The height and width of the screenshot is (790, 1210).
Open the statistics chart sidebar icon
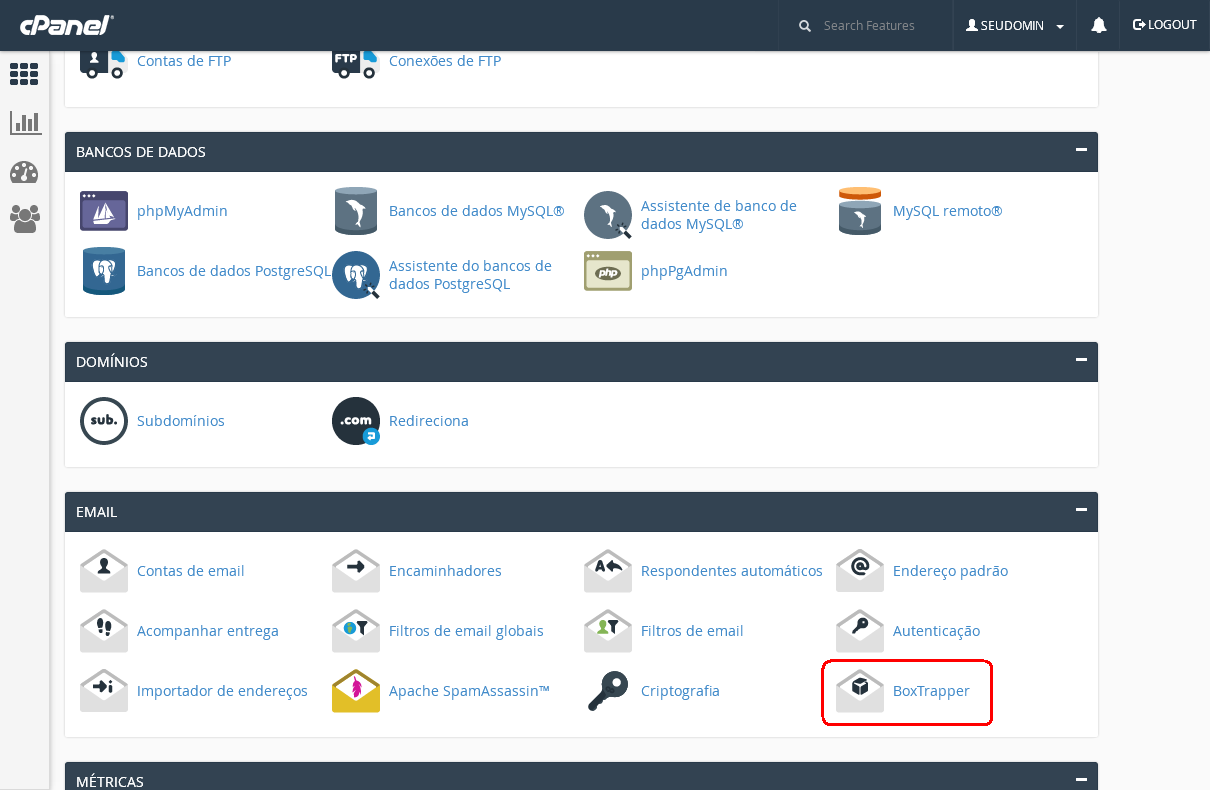[24, 122]
